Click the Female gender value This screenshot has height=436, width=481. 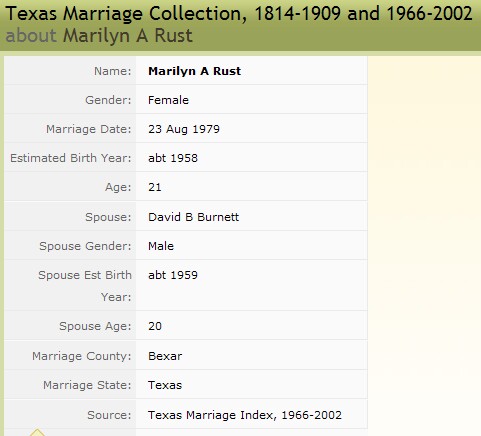coord(168,100)
